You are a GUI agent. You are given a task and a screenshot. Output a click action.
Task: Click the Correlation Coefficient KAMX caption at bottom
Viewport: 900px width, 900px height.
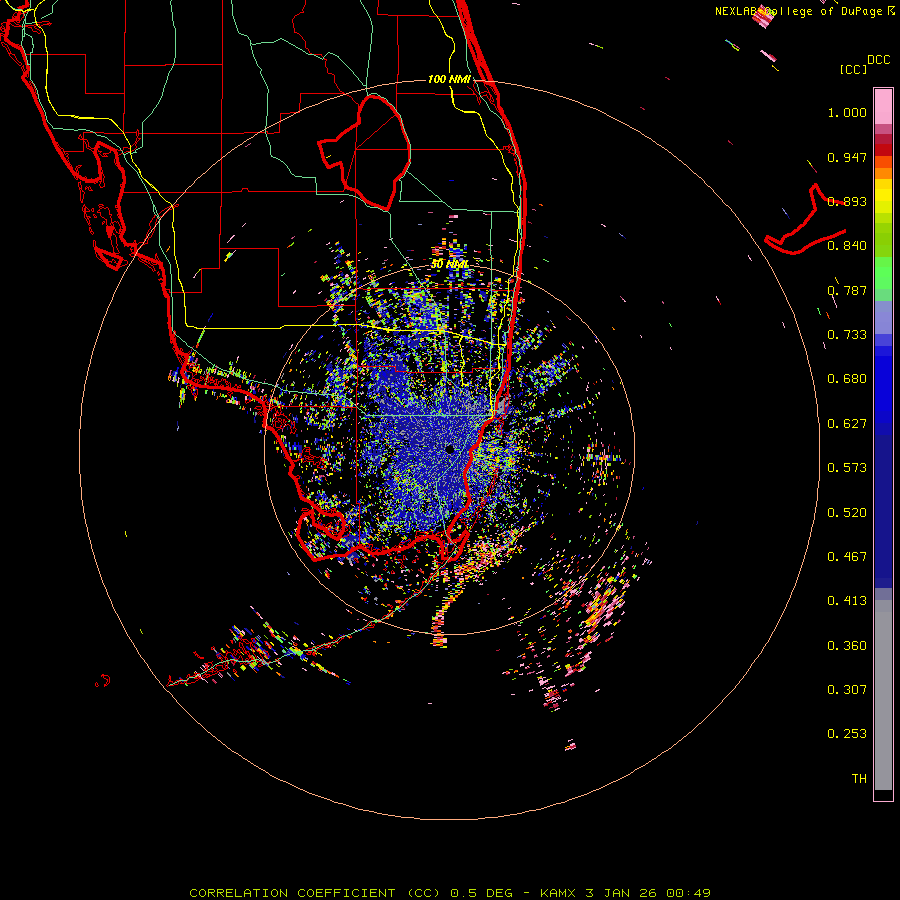click(x=450, y=893)
